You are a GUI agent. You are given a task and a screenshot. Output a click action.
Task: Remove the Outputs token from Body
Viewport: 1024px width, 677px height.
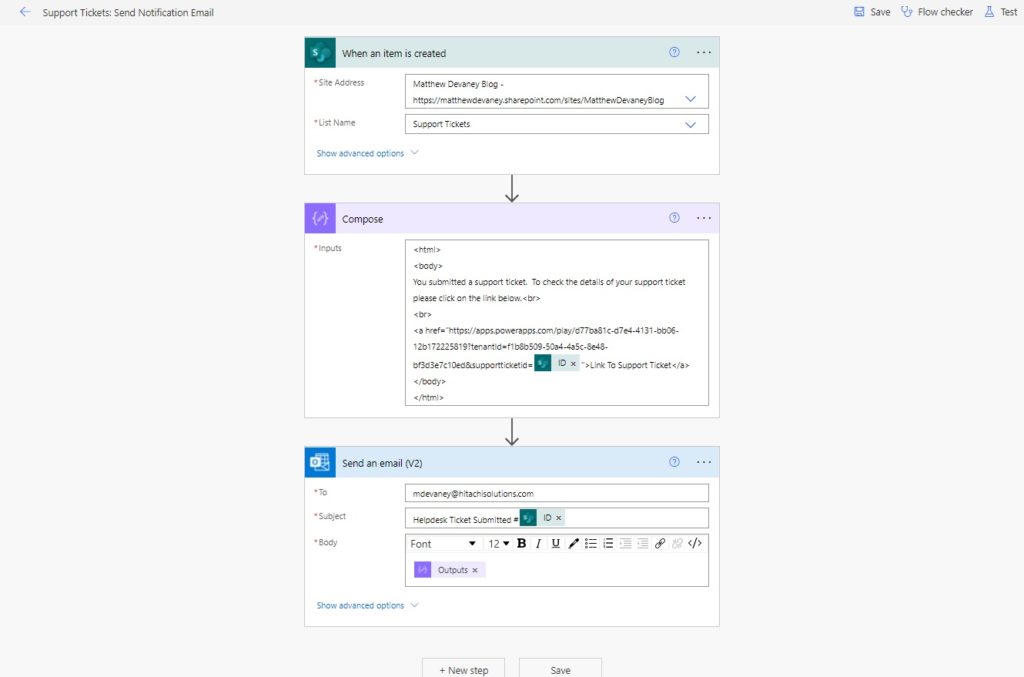tap(475, 570)
